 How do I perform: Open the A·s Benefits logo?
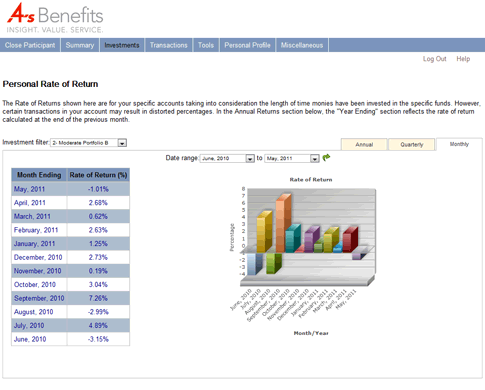pos(55,18)
